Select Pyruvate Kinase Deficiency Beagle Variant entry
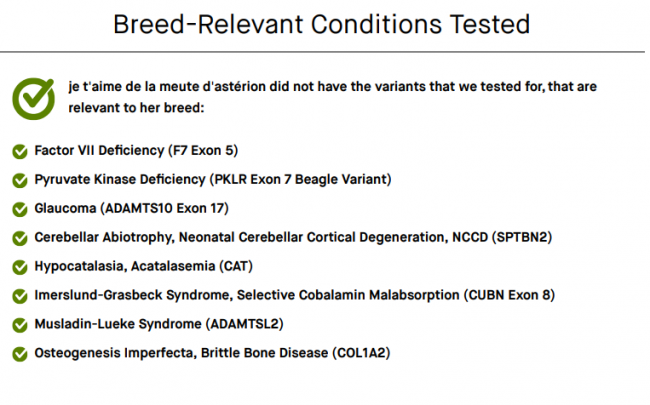650x405 pixels. tap(213, 179)
